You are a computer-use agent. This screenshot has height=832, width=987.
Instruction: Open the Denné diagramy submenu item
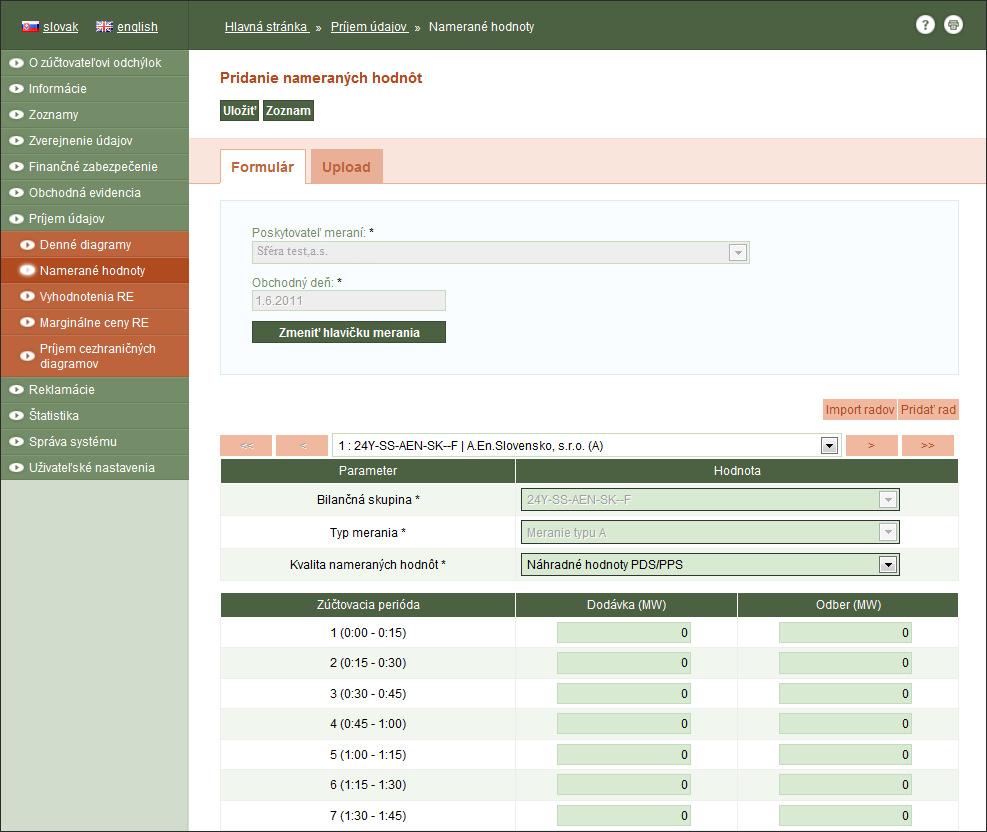tap(94, 245)
